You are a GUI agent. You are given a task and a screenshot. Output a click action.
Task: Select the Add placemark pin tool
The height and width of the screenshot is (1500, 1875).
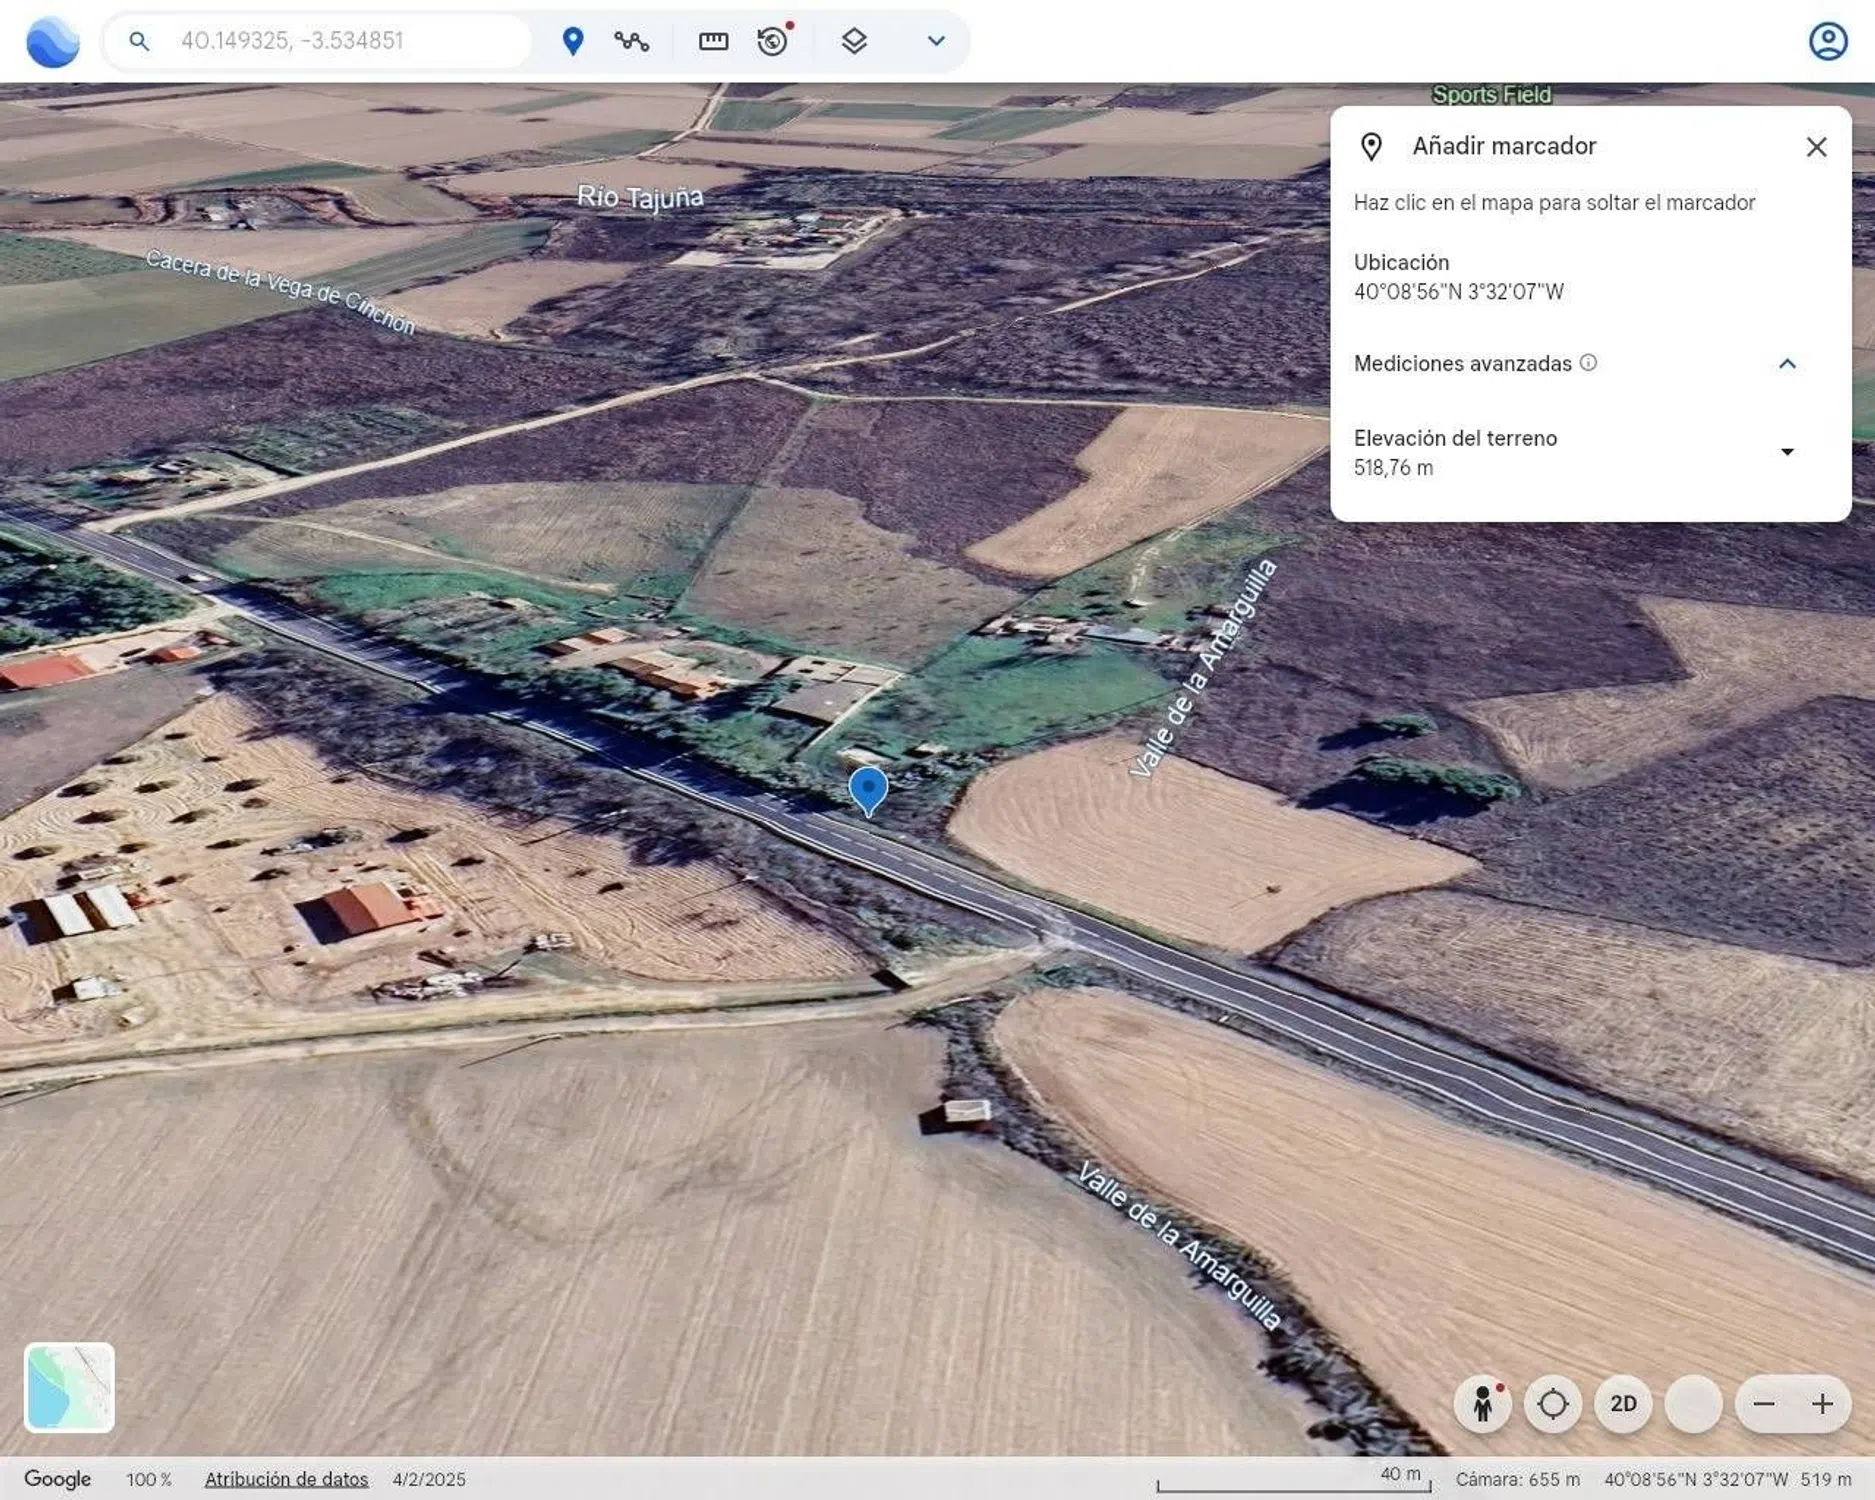pos(572,41)
